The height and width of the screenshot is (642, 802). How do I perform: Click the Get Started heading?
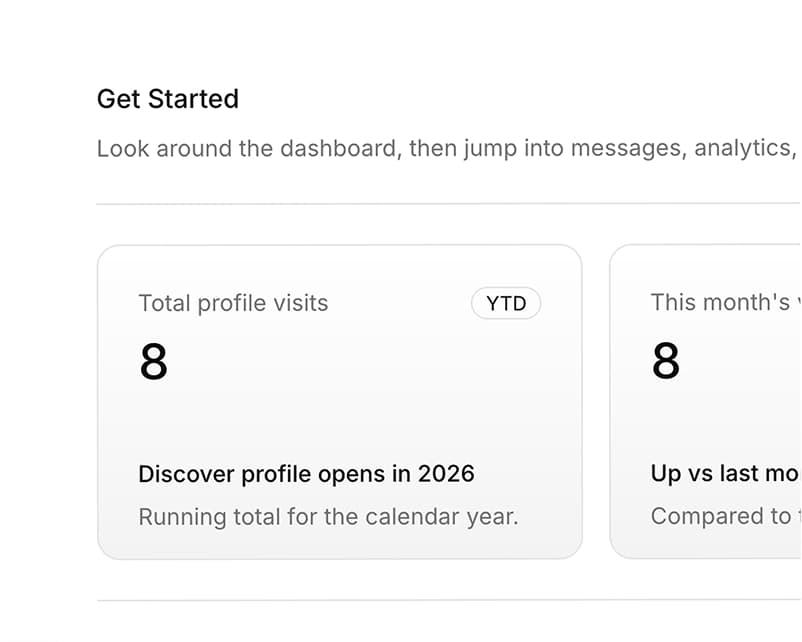click(167, 99)
